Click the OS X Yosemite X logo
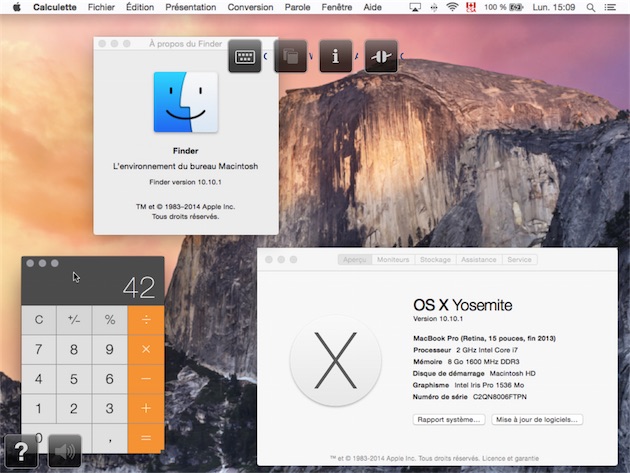The width and height of the screenshot is (630, 473). pyautogui.click(x=335, y=360)
